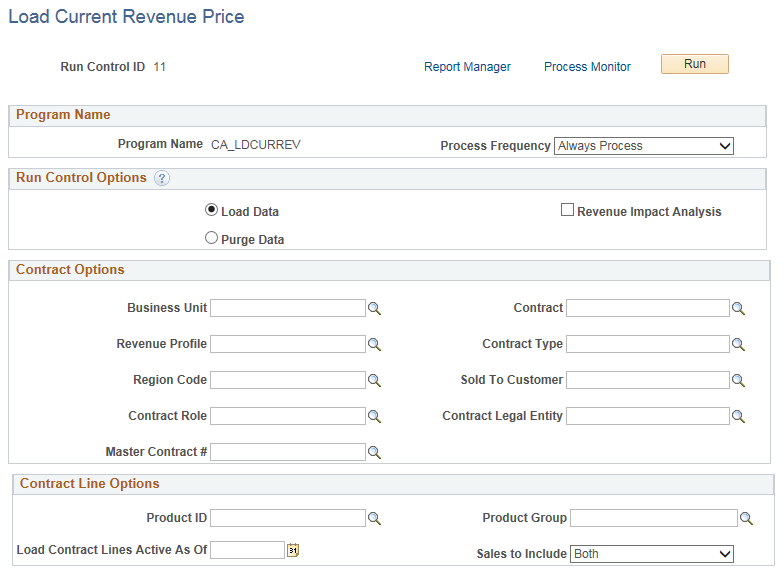Focus the Contract input field
This screenshot has width=784, height=571.
point(648,308)
